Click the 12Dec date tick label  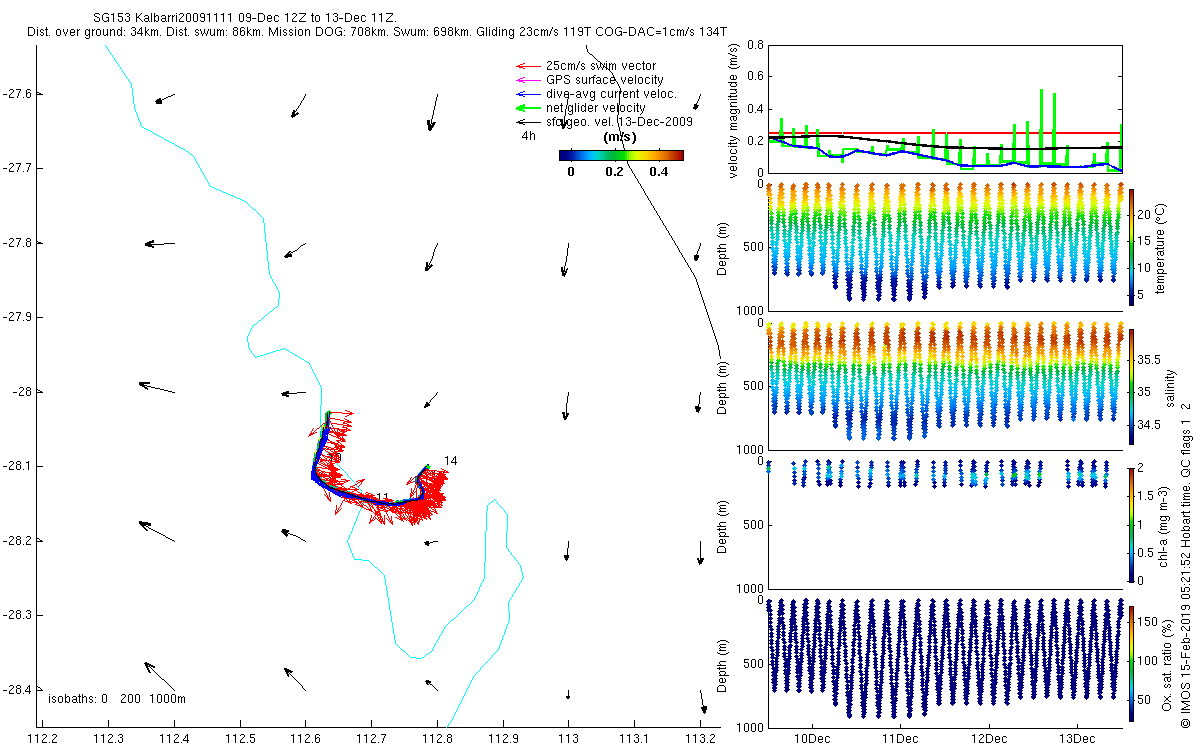pos(988,738)
